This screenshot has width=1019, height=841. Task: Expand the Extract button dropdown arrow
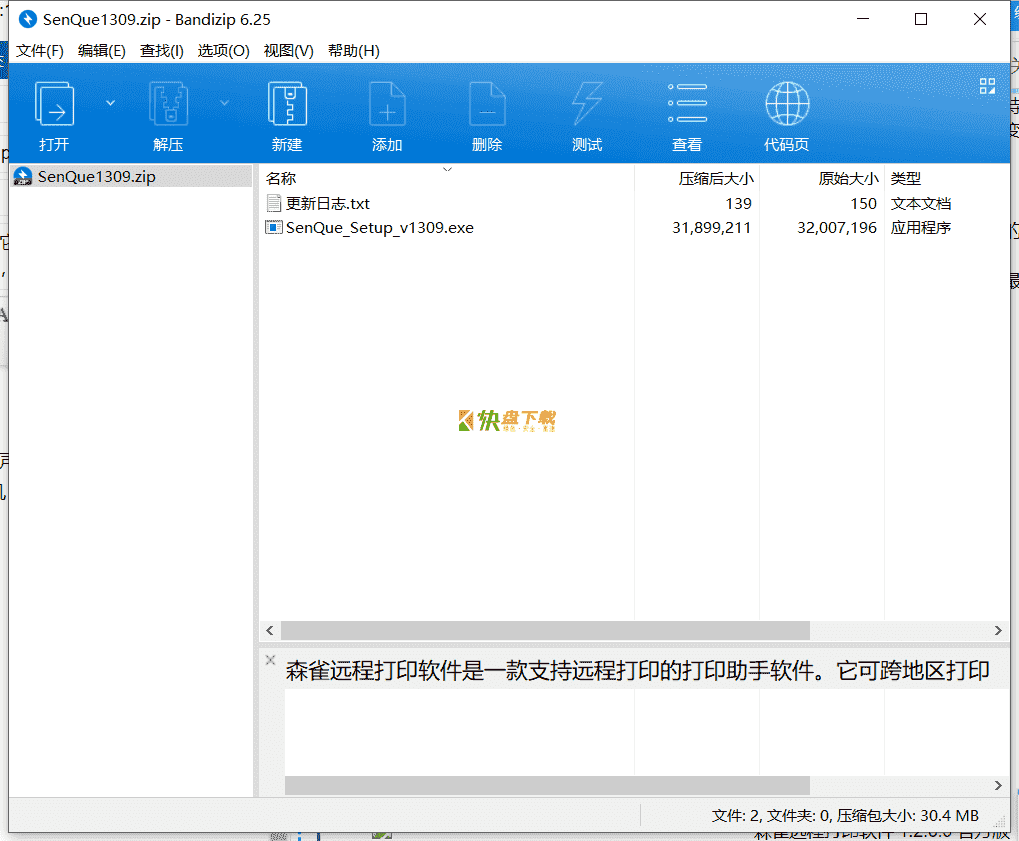coord(224,103)
